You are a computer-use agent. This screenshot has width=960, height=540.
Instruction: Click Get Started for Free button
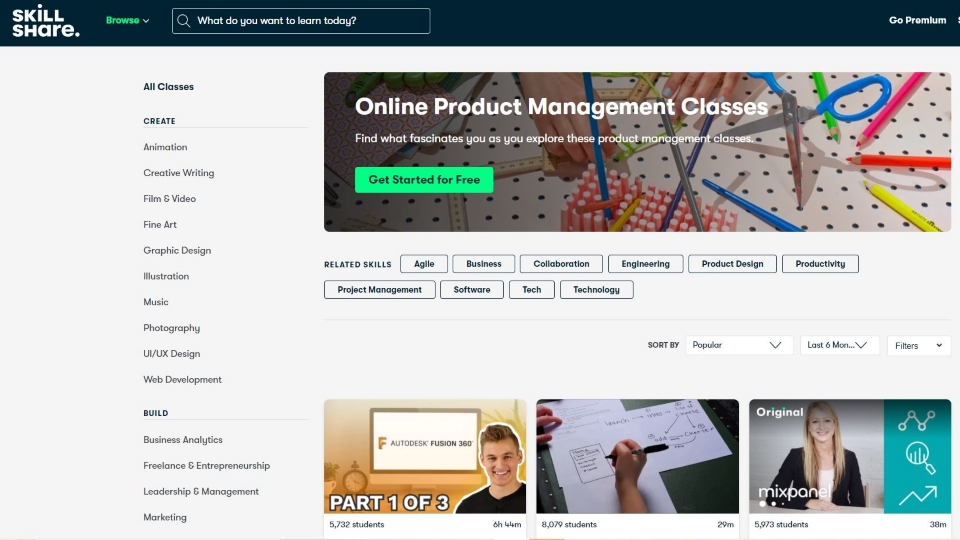click(x=424, y=180)
